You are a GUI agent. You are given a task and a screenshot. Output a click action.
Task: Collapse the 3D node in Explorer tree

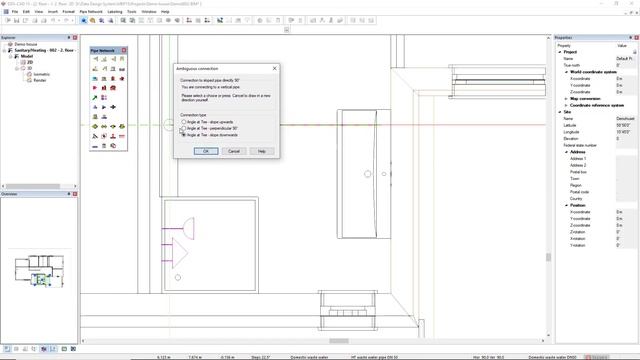[17, 68]
